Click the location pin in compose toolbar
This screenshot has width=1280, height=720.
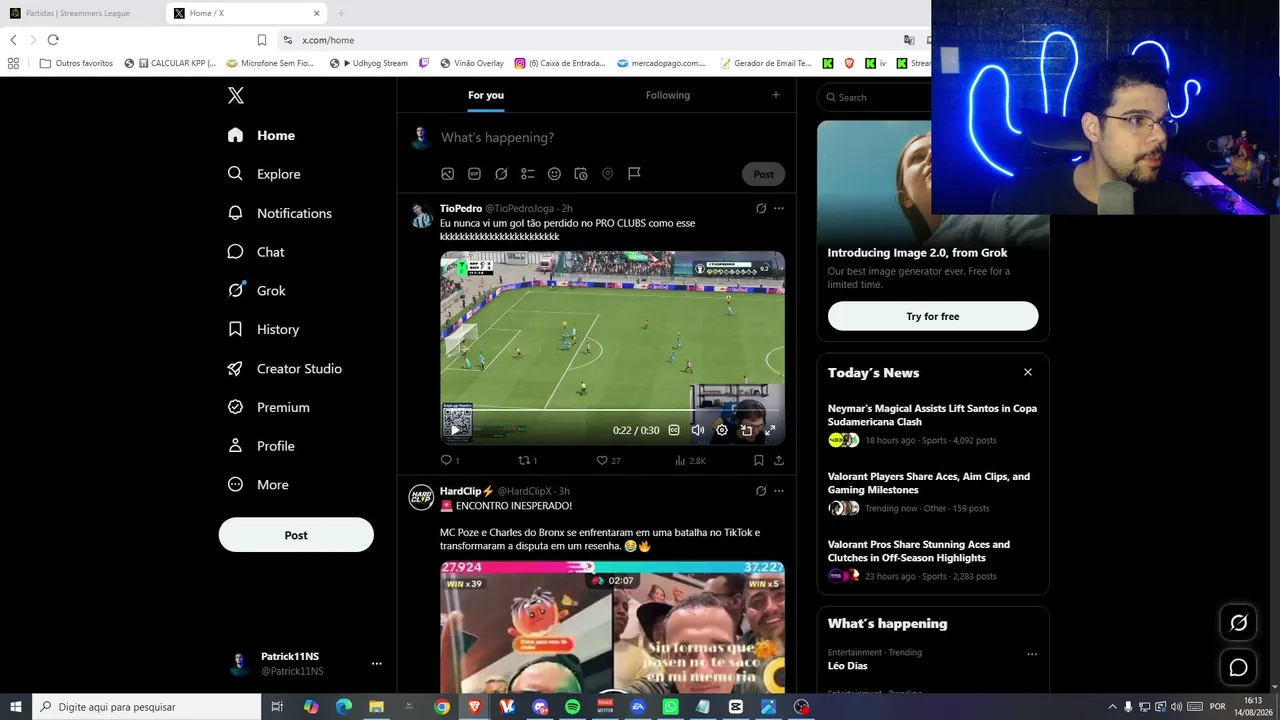pos(607,174)
